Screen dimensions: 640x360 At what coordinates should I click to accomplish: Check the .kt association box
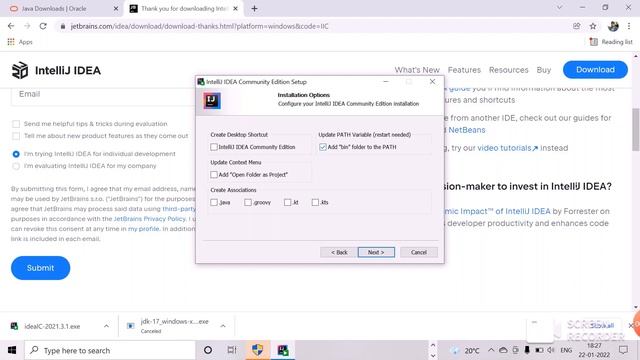288,202
